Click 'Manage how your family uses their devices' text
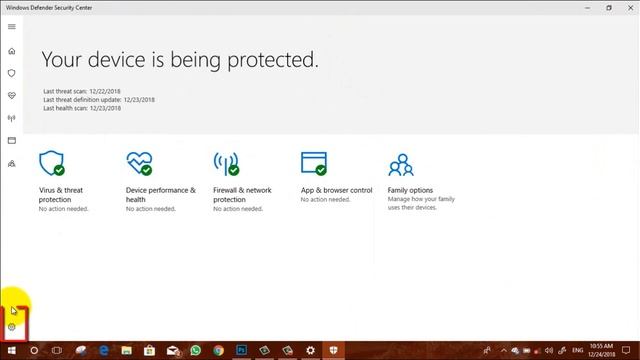This screenshot has width=640, height=360. (x=421, y=203)
